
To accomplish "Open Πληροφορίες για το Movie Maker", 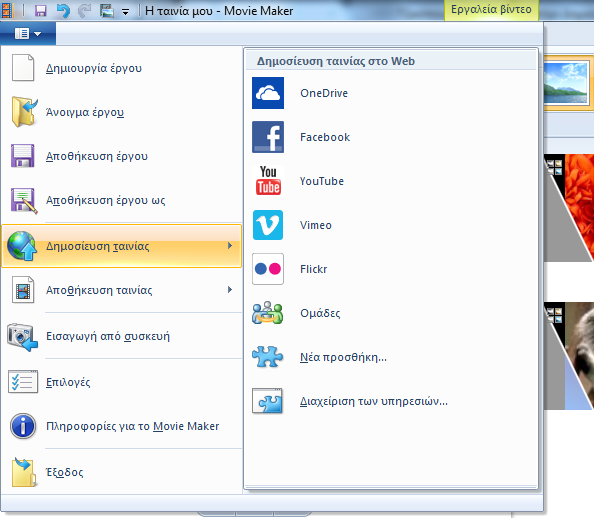I will pos(122,426).
